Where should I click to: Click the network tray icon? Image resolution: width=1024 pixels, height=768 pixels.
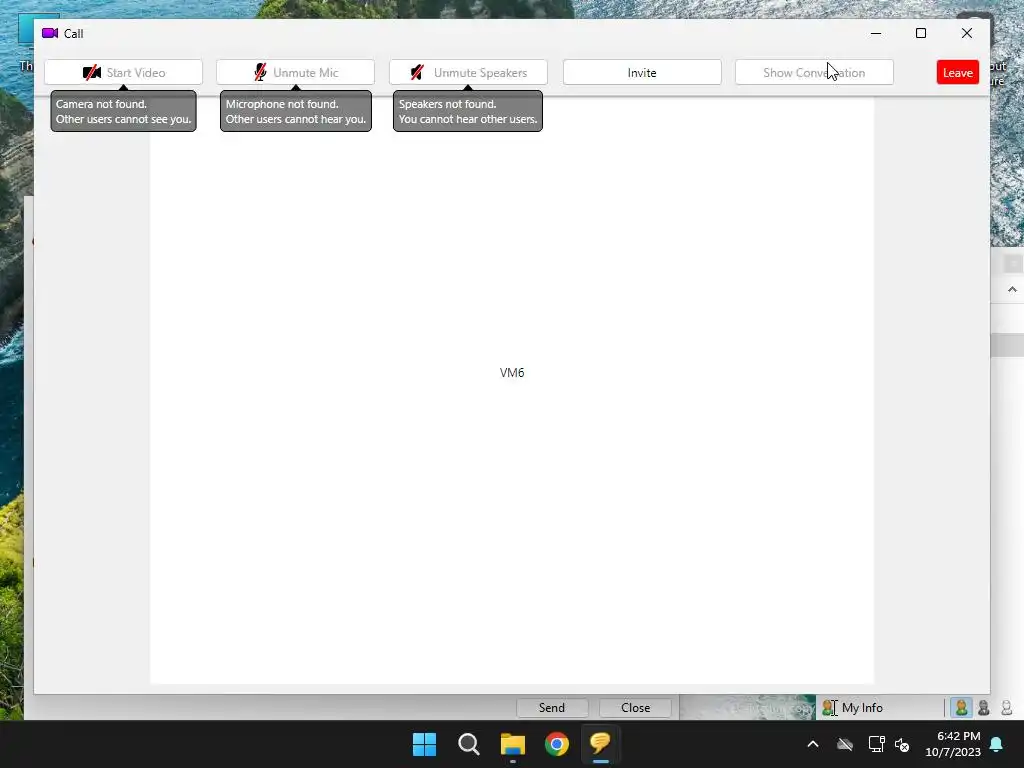point(876,744)
